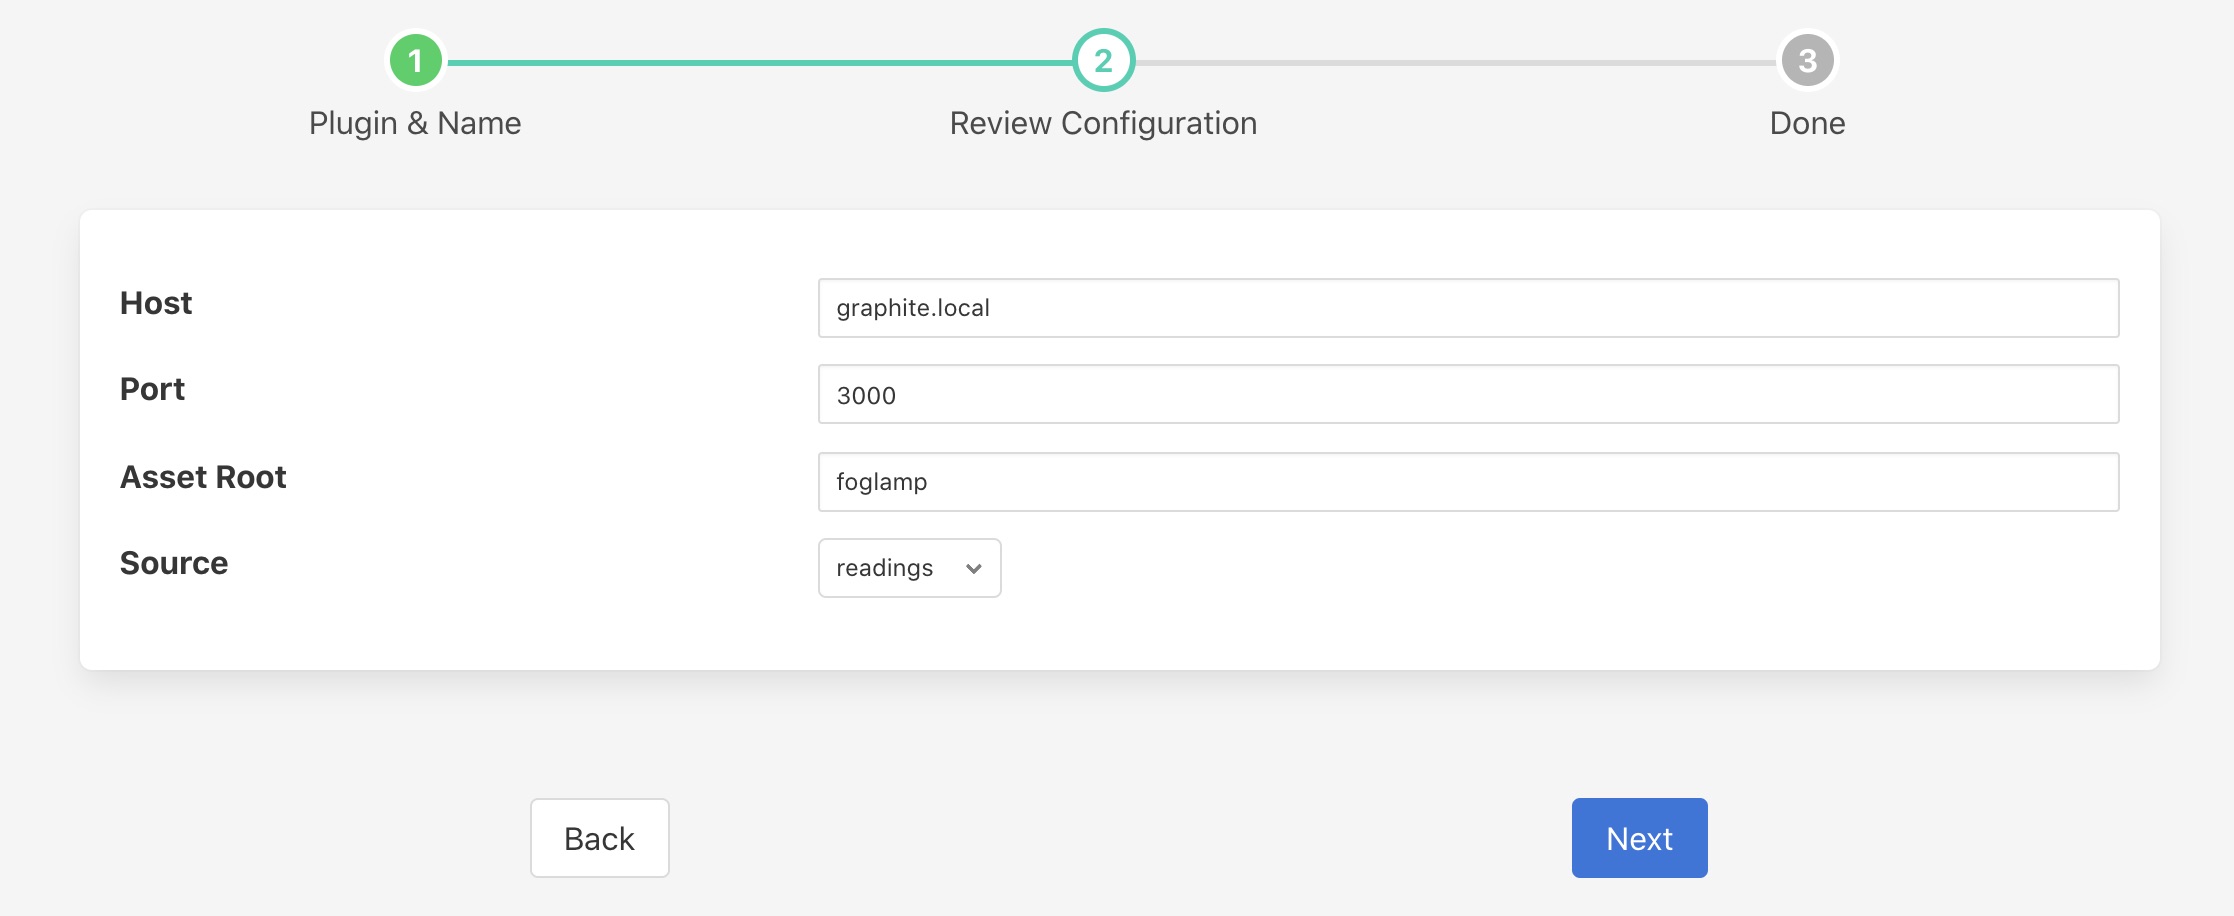Click the step 2 circle indicator
The height and width of the screenshot is (916, 2234).
1103,61
